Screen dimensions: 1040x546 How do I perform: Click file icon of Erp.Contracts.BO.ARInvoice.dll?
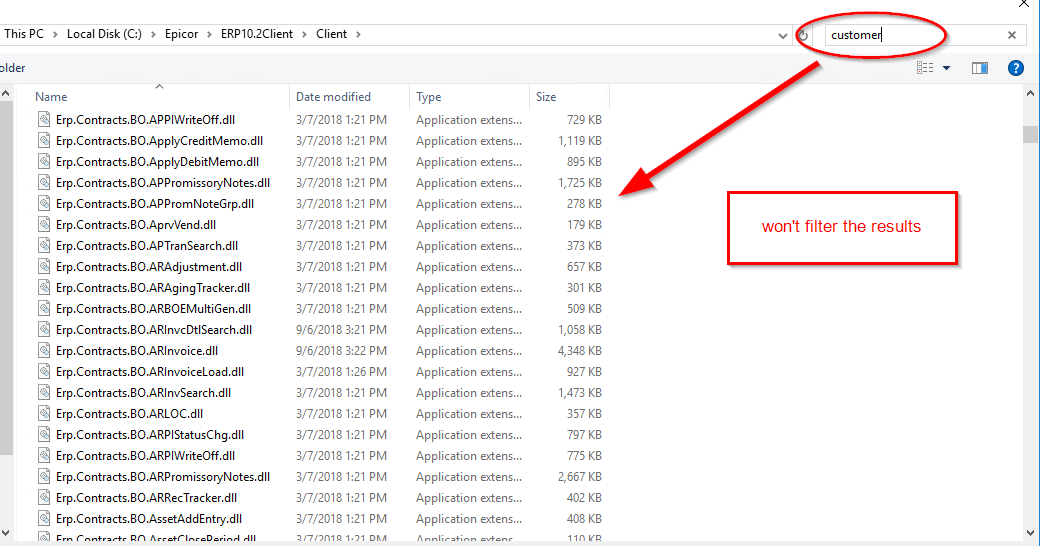(x=44, y=351)
